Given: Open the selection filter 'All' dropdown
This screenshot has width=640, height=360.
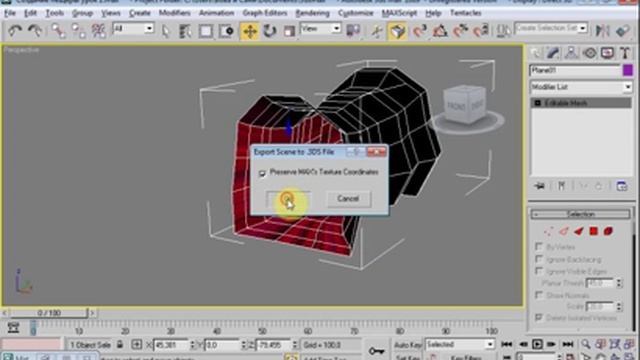Looking at the screenshot, I should [133, 29].
